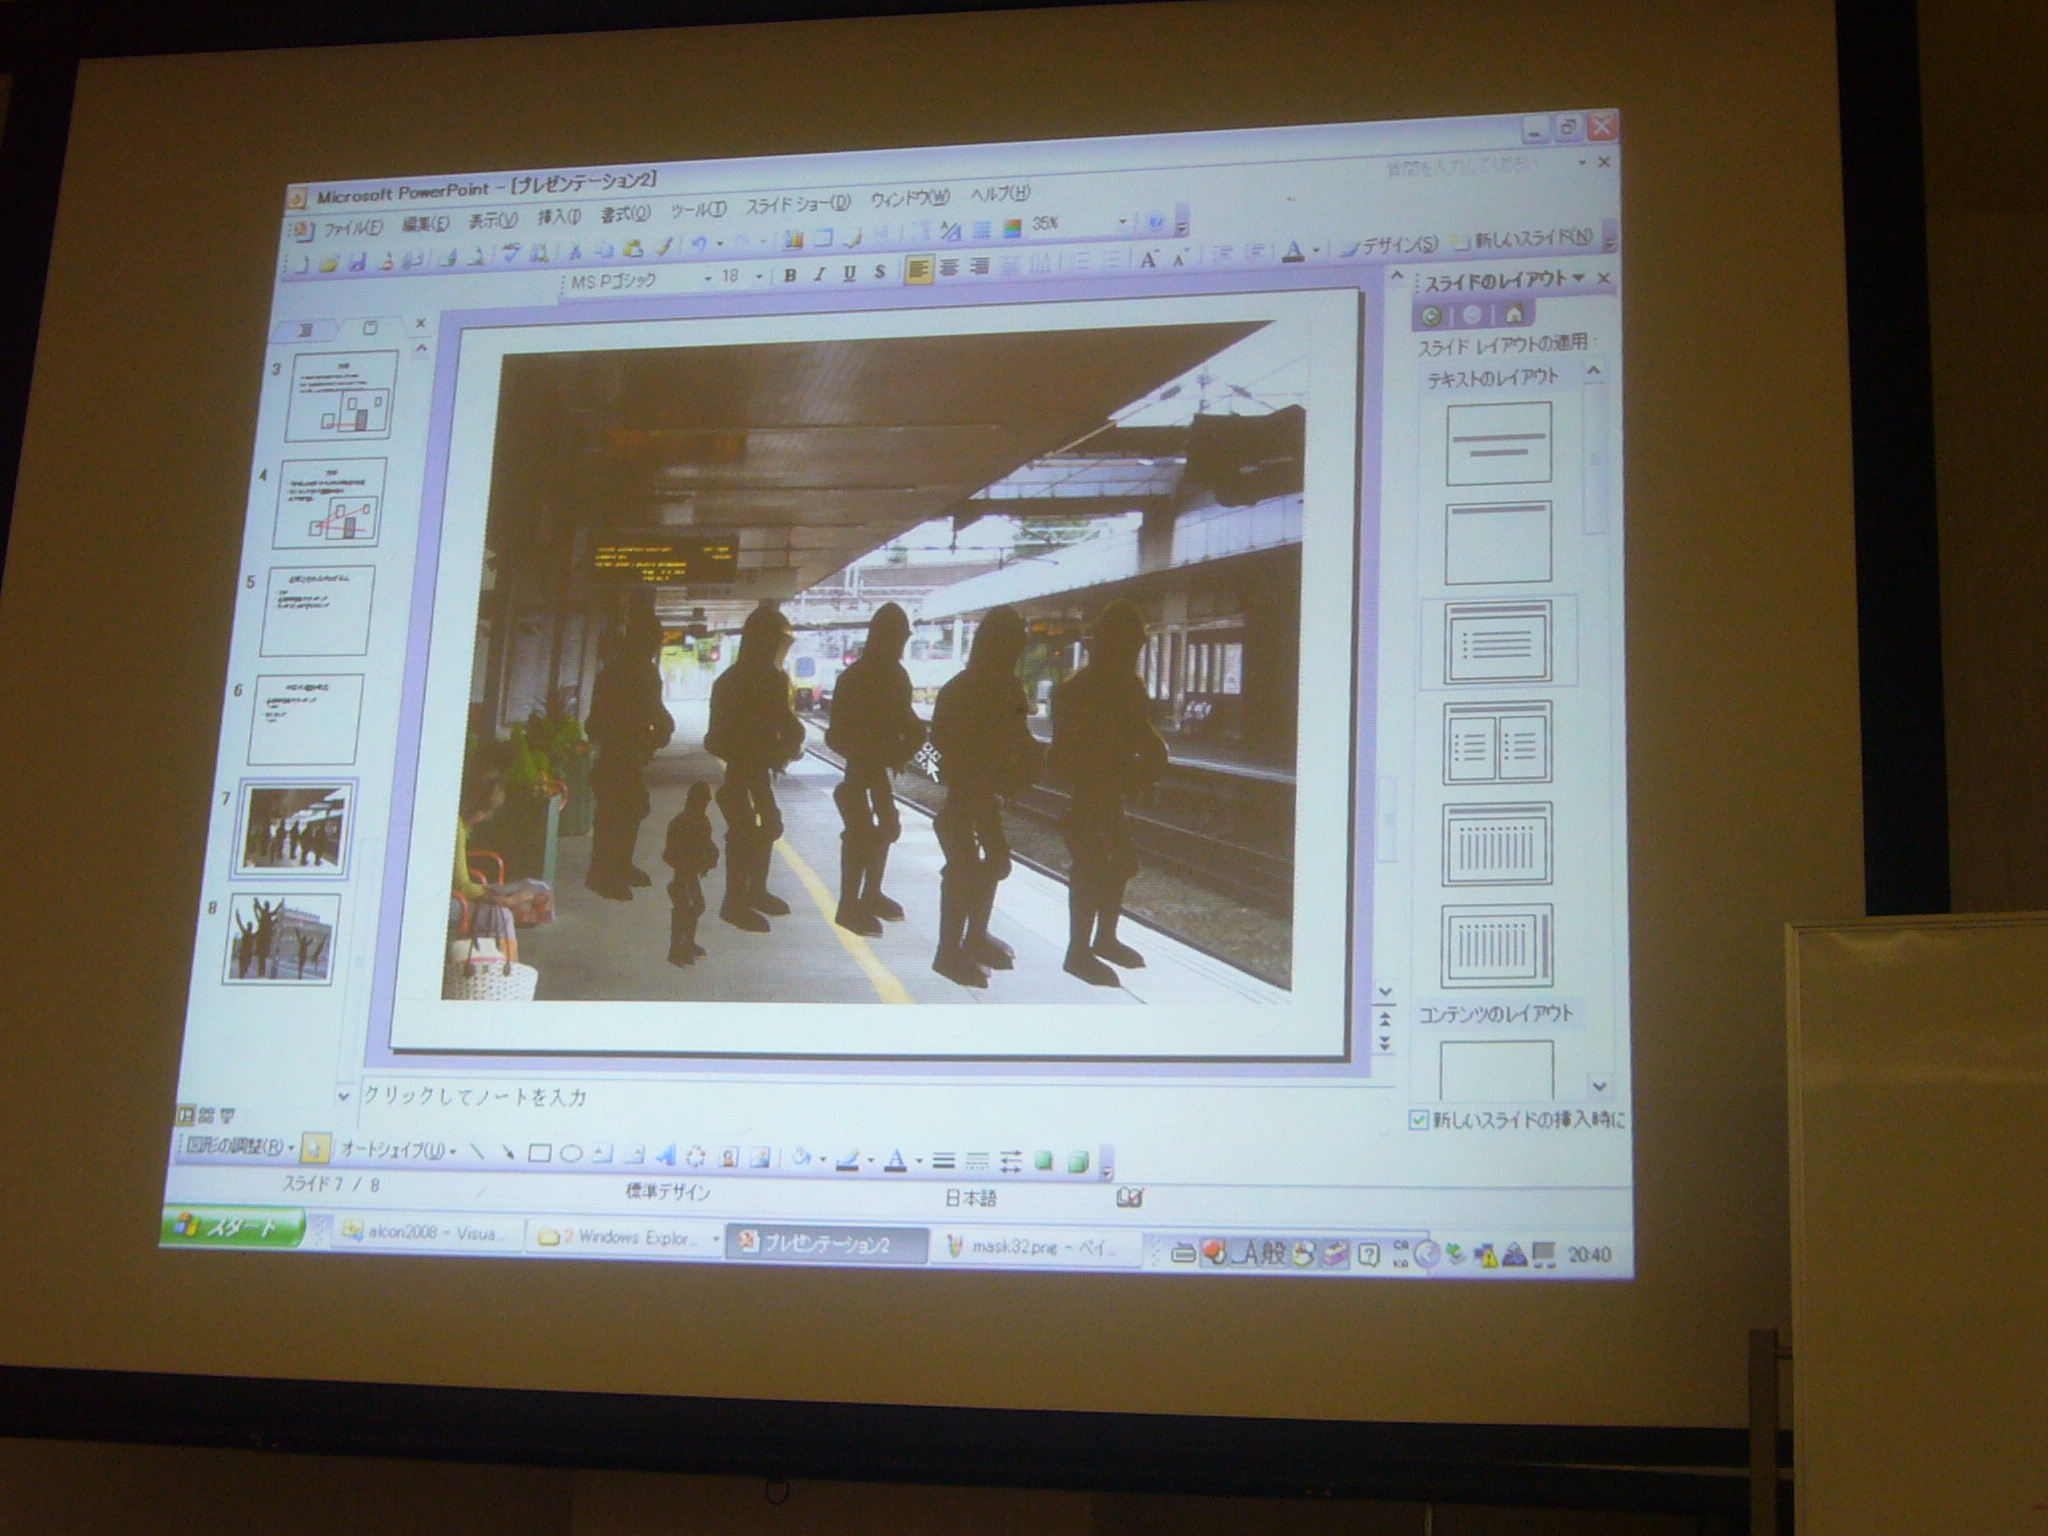Click task pane Back arrow icon

pyautogui.click(x=1432, y=316)
